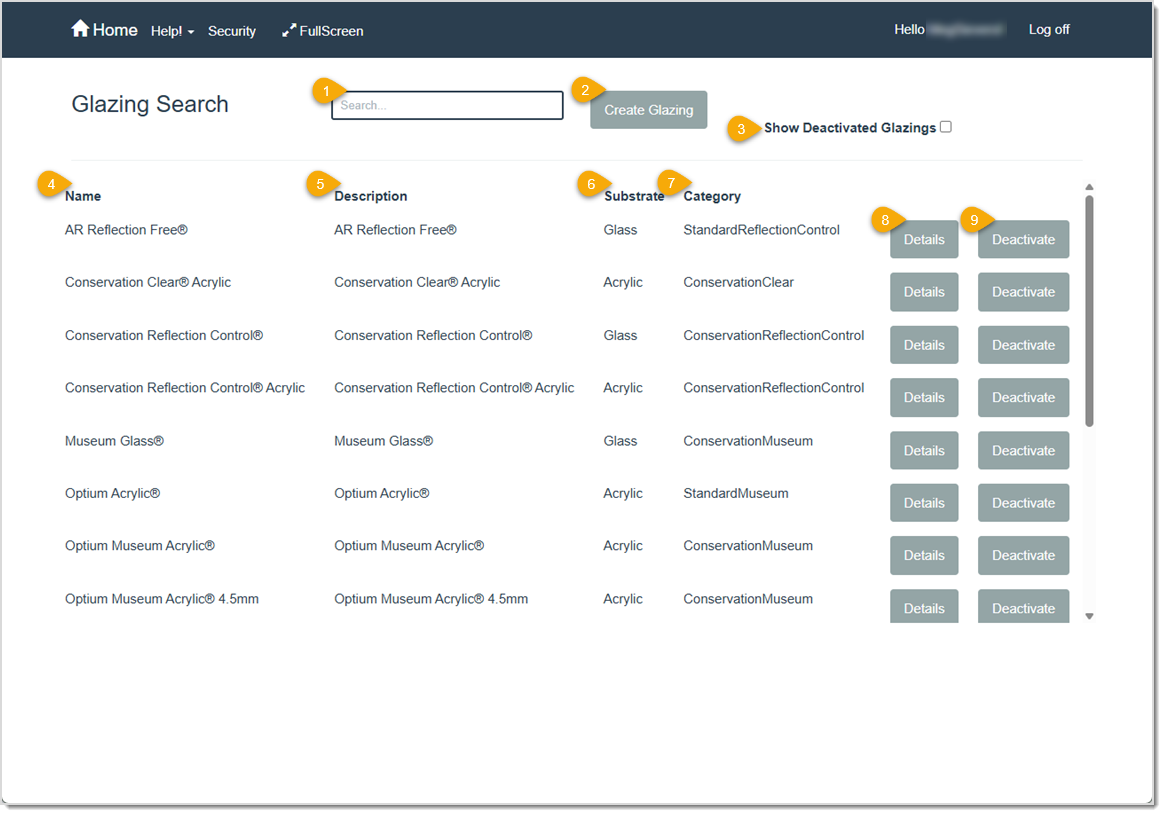The height and width of the screenshot is (815, 1164).
Task: Open the Help dropdown menu
Action: [171, 30]
